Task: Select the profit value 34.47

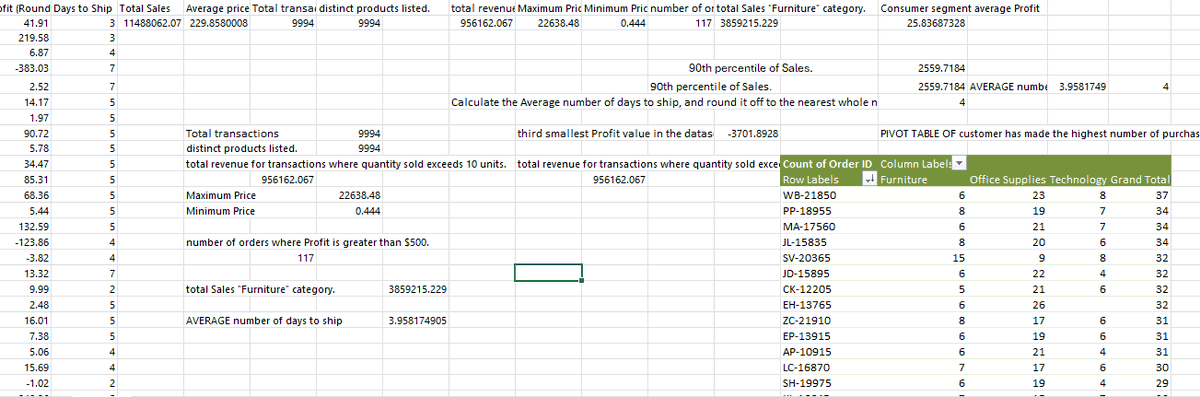Action: (x=37, y=164)
